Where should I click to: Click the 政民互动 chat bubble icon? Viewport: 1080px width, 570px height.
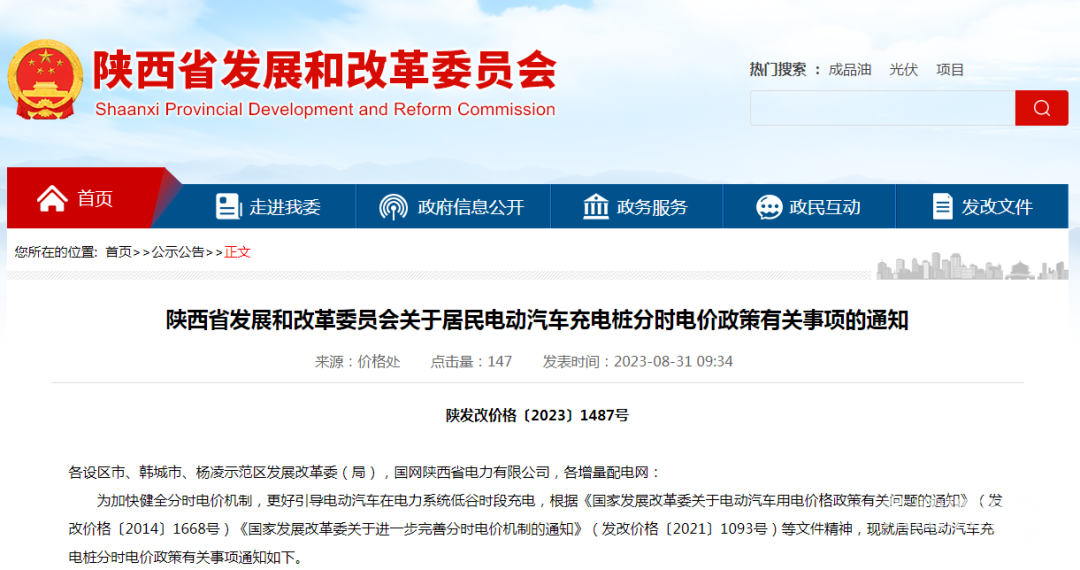point(769,207)
